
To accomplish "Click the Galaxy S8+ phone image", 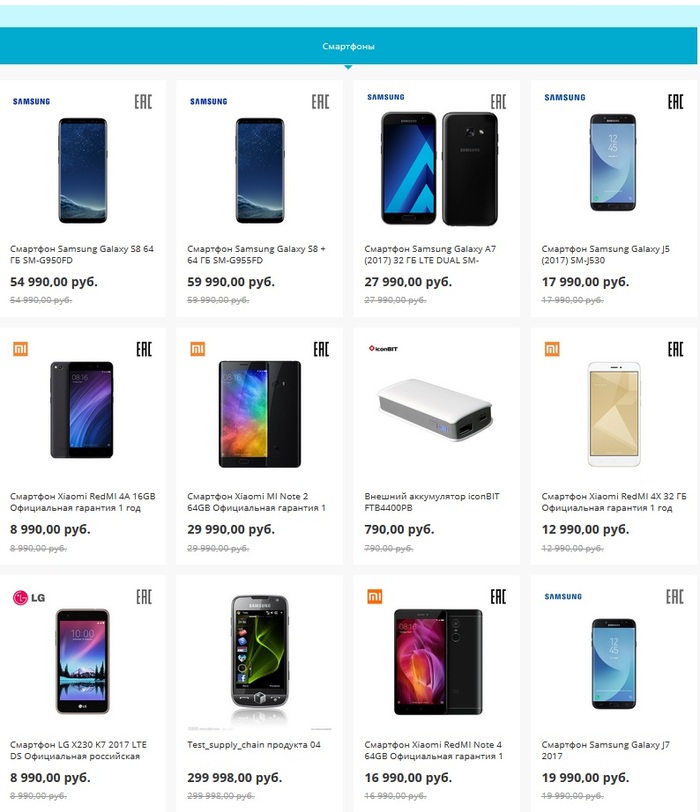I will click(260, 170).
